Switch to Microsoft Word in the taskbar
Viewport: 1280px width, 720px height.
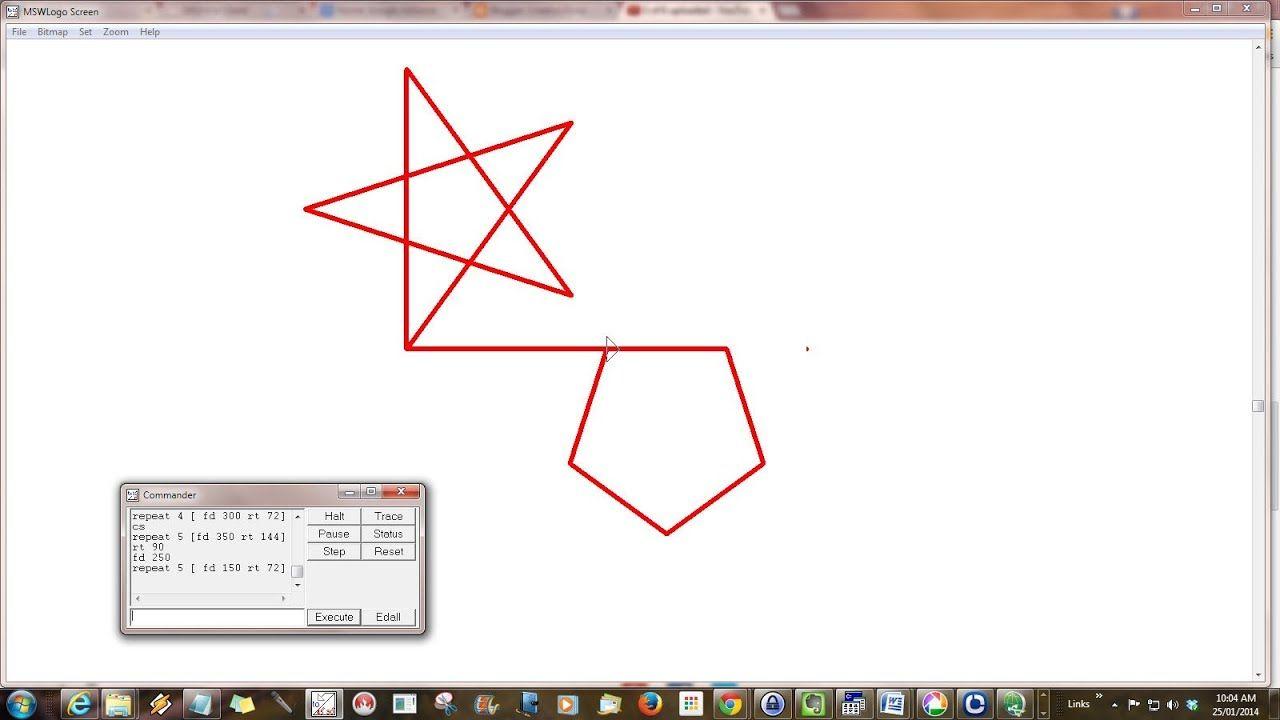[x=893, y=704]
